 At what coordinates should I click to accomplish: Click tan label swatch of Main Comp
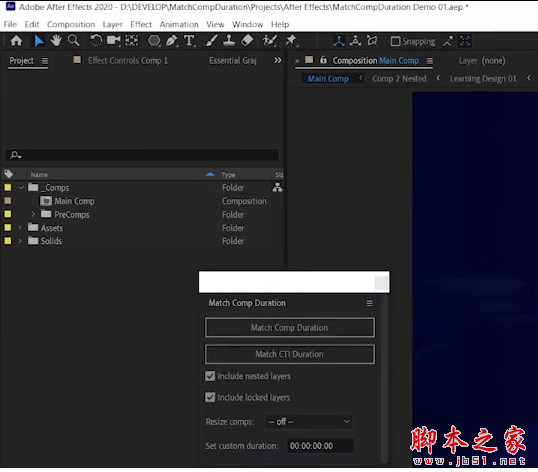point(8,201)
